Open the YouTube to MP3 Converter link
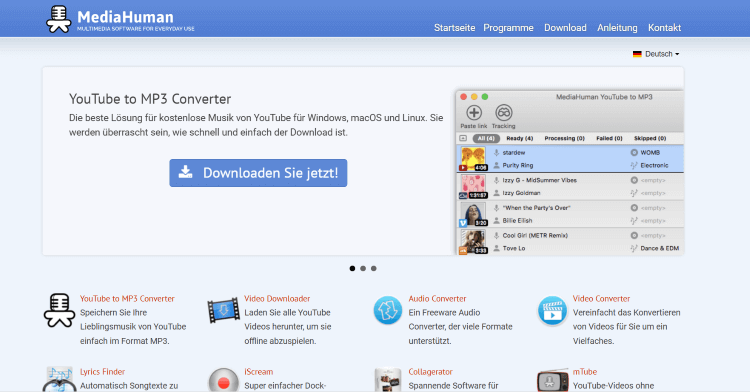The width and height of the screenshot is (750, 392). 127,299
